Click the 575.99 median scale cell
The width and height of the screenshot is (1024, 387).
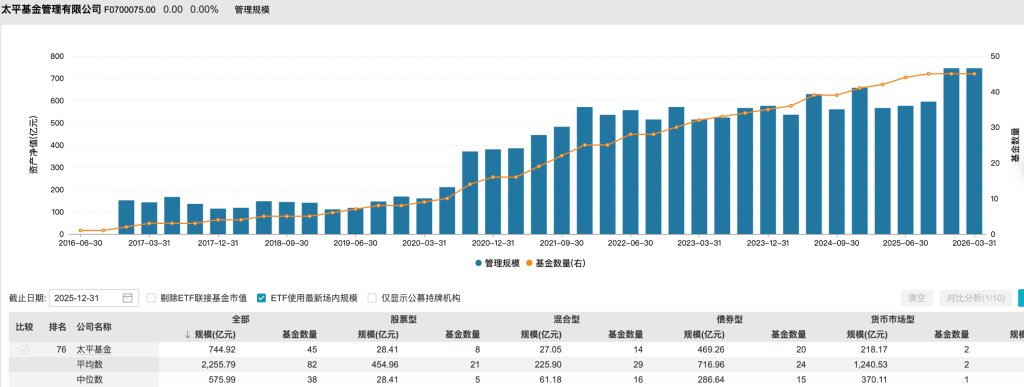pyautogui.click(x=222, y=379)
